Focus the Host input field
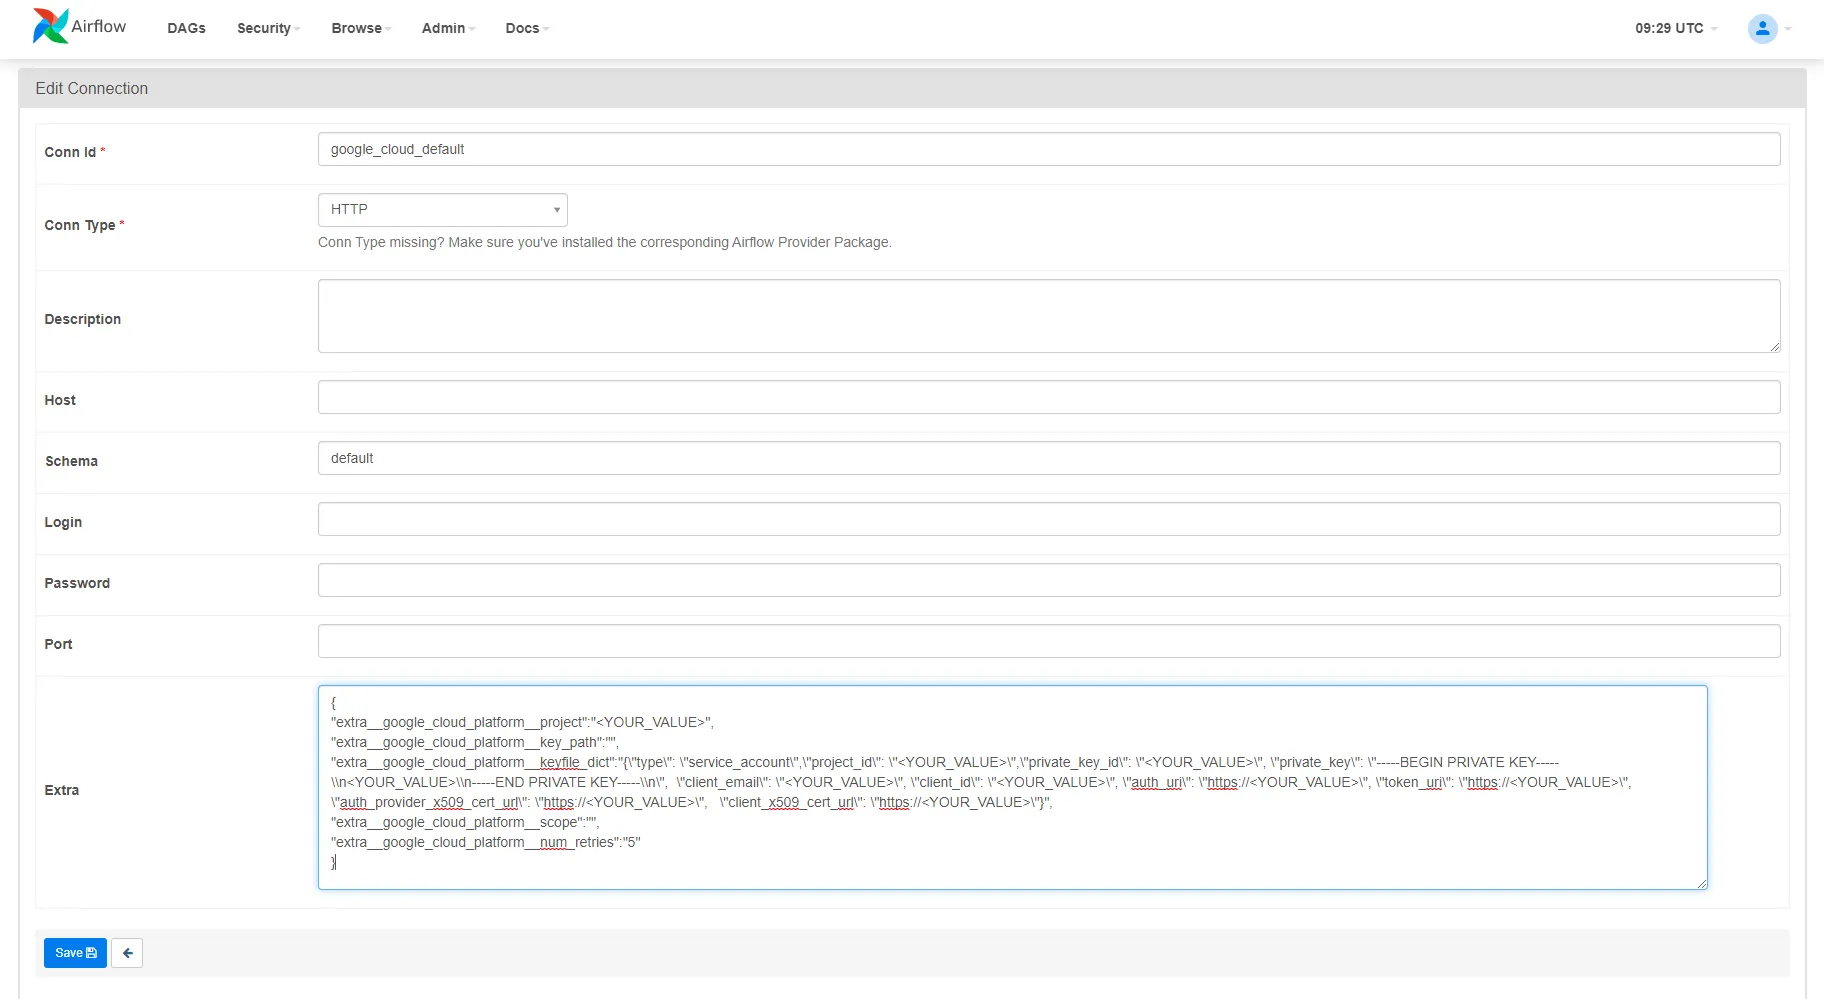The width and height of the screenshot is (1824, 999). pyautogui.click(x=1049, y=397)
